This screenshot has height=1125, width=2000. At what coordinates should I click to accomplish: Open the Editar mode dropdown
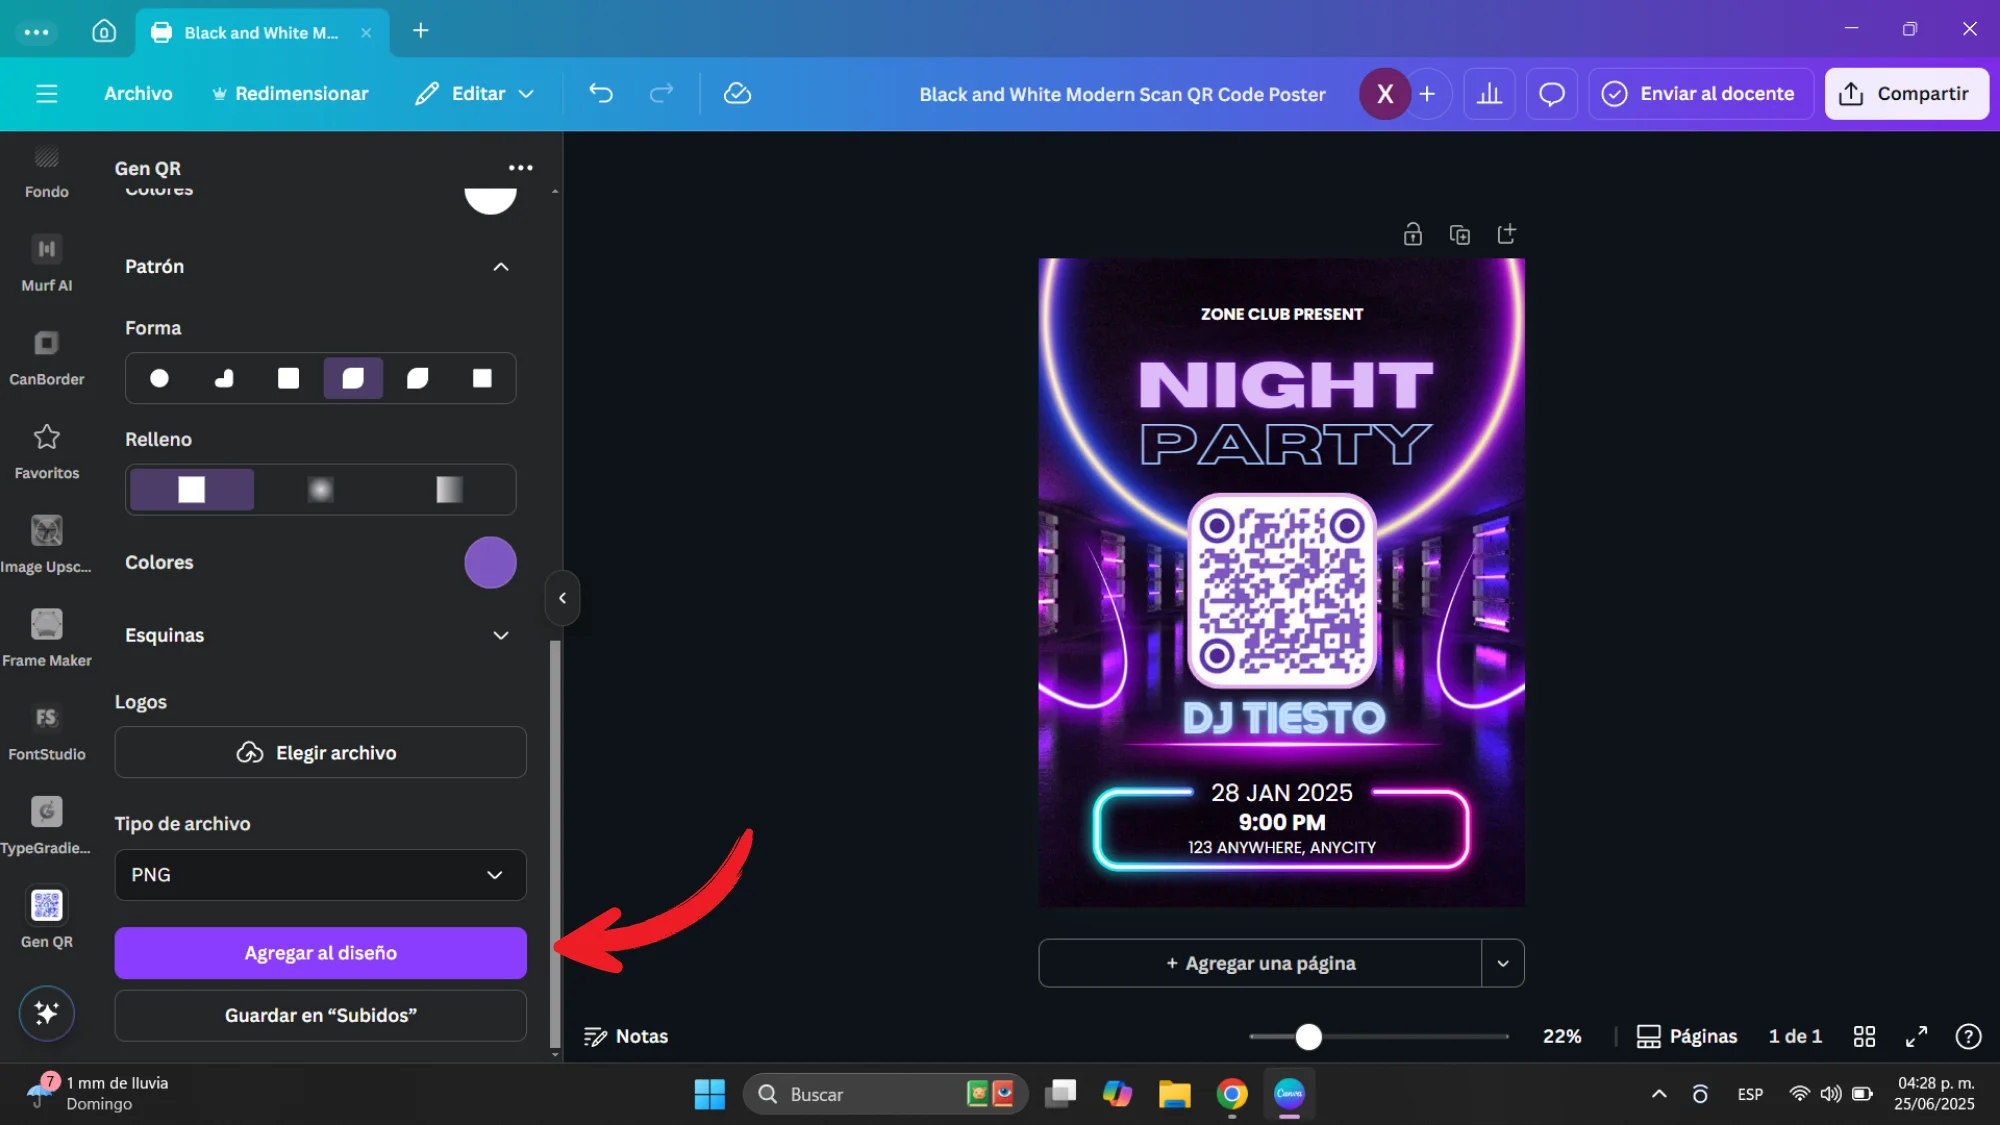point(475,93)
